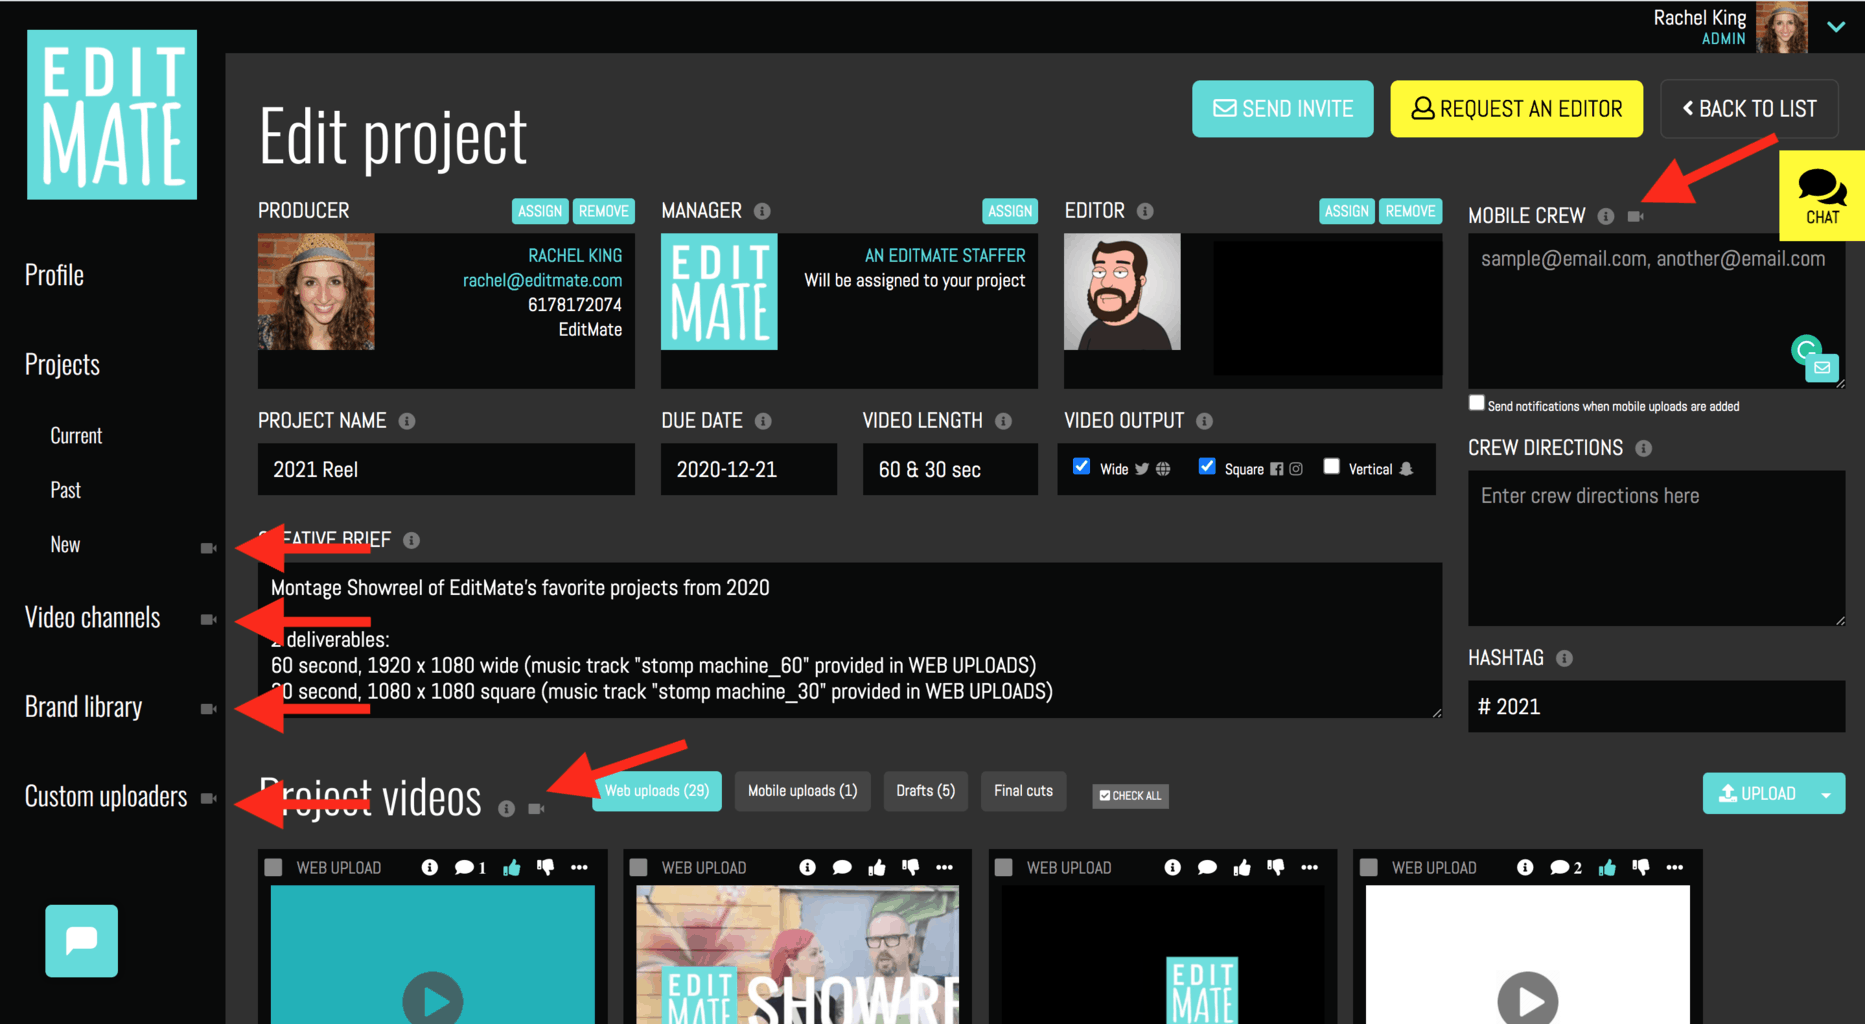Switch to Final cuts tab

click(x=1024, y=791)
